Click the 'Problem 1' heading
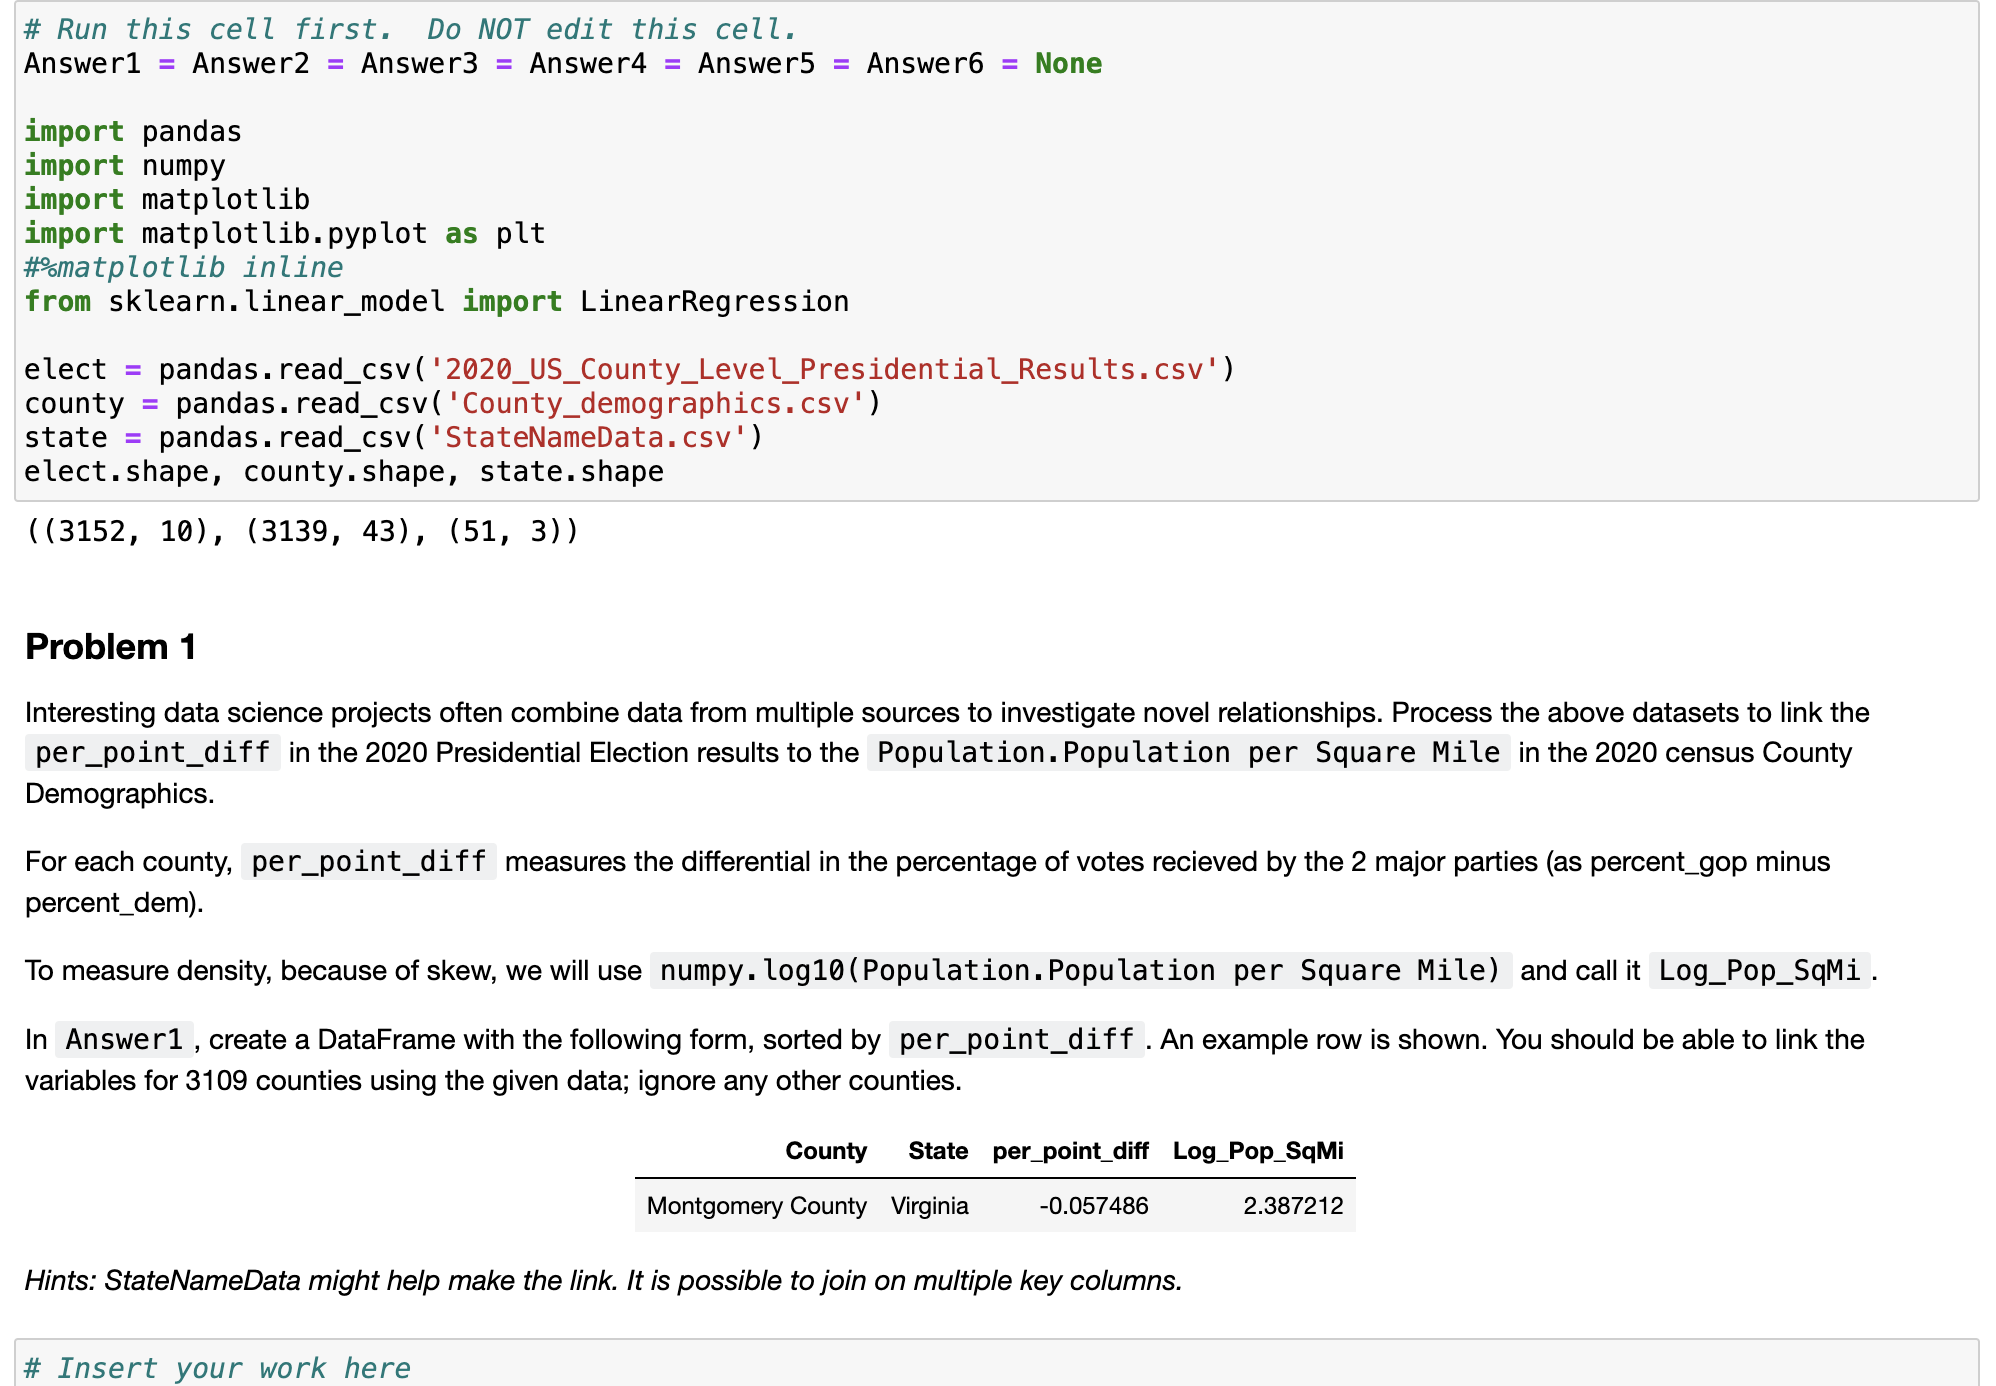Screen dimensions: 1996x1386 tap(110, 647)
